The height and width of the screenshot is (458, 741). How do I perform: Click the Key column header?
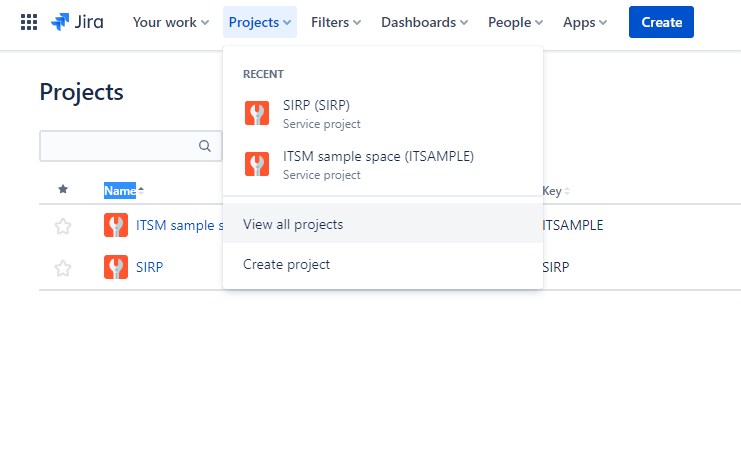coord(552,191)
